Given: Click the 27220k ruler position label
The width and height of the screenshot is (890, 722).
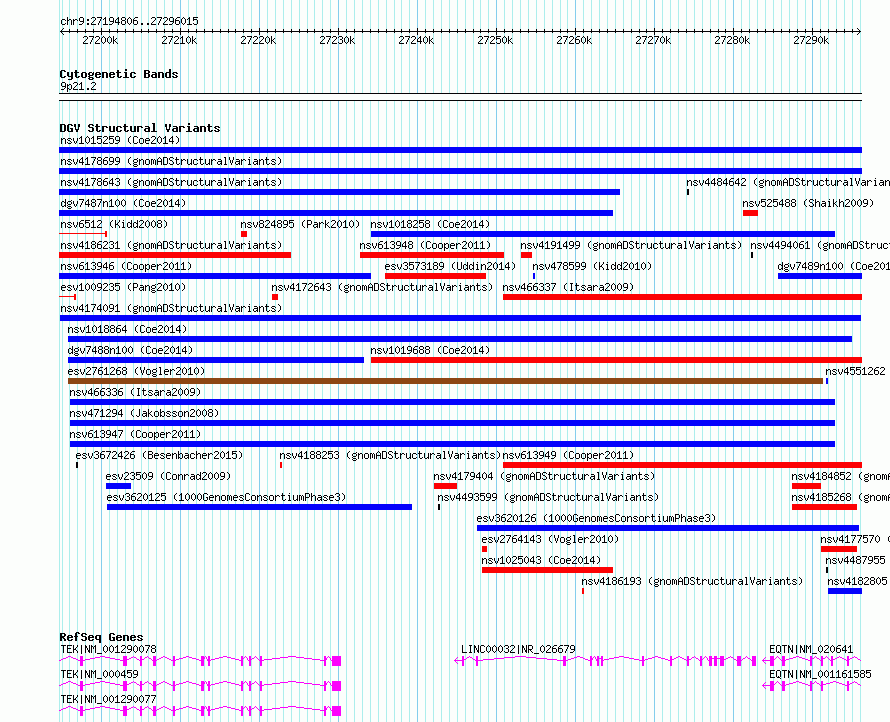Looking at the screenshot, I should click(x=258, y=40).
